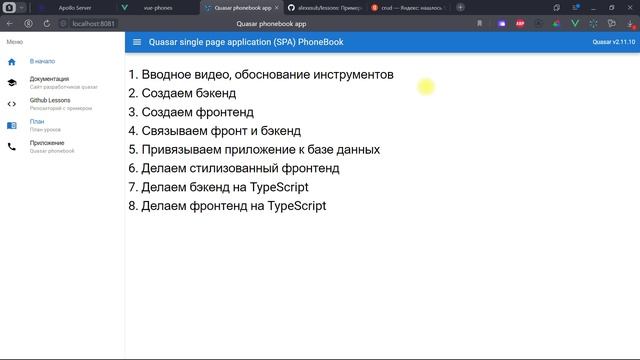Screen dimensions: 640x360
Task: Select line 5. Привязываем приложение к базе данных
Action: click(254, 150)
